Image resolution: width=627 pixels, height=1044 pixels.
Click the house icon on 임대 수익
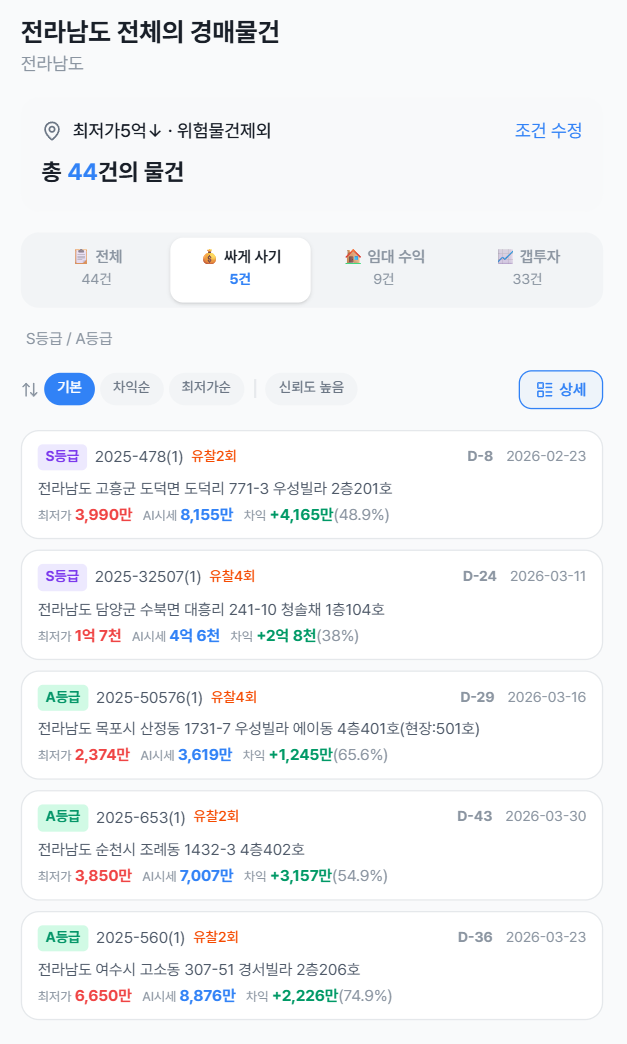pyautogui.click(x=353, y=257)
